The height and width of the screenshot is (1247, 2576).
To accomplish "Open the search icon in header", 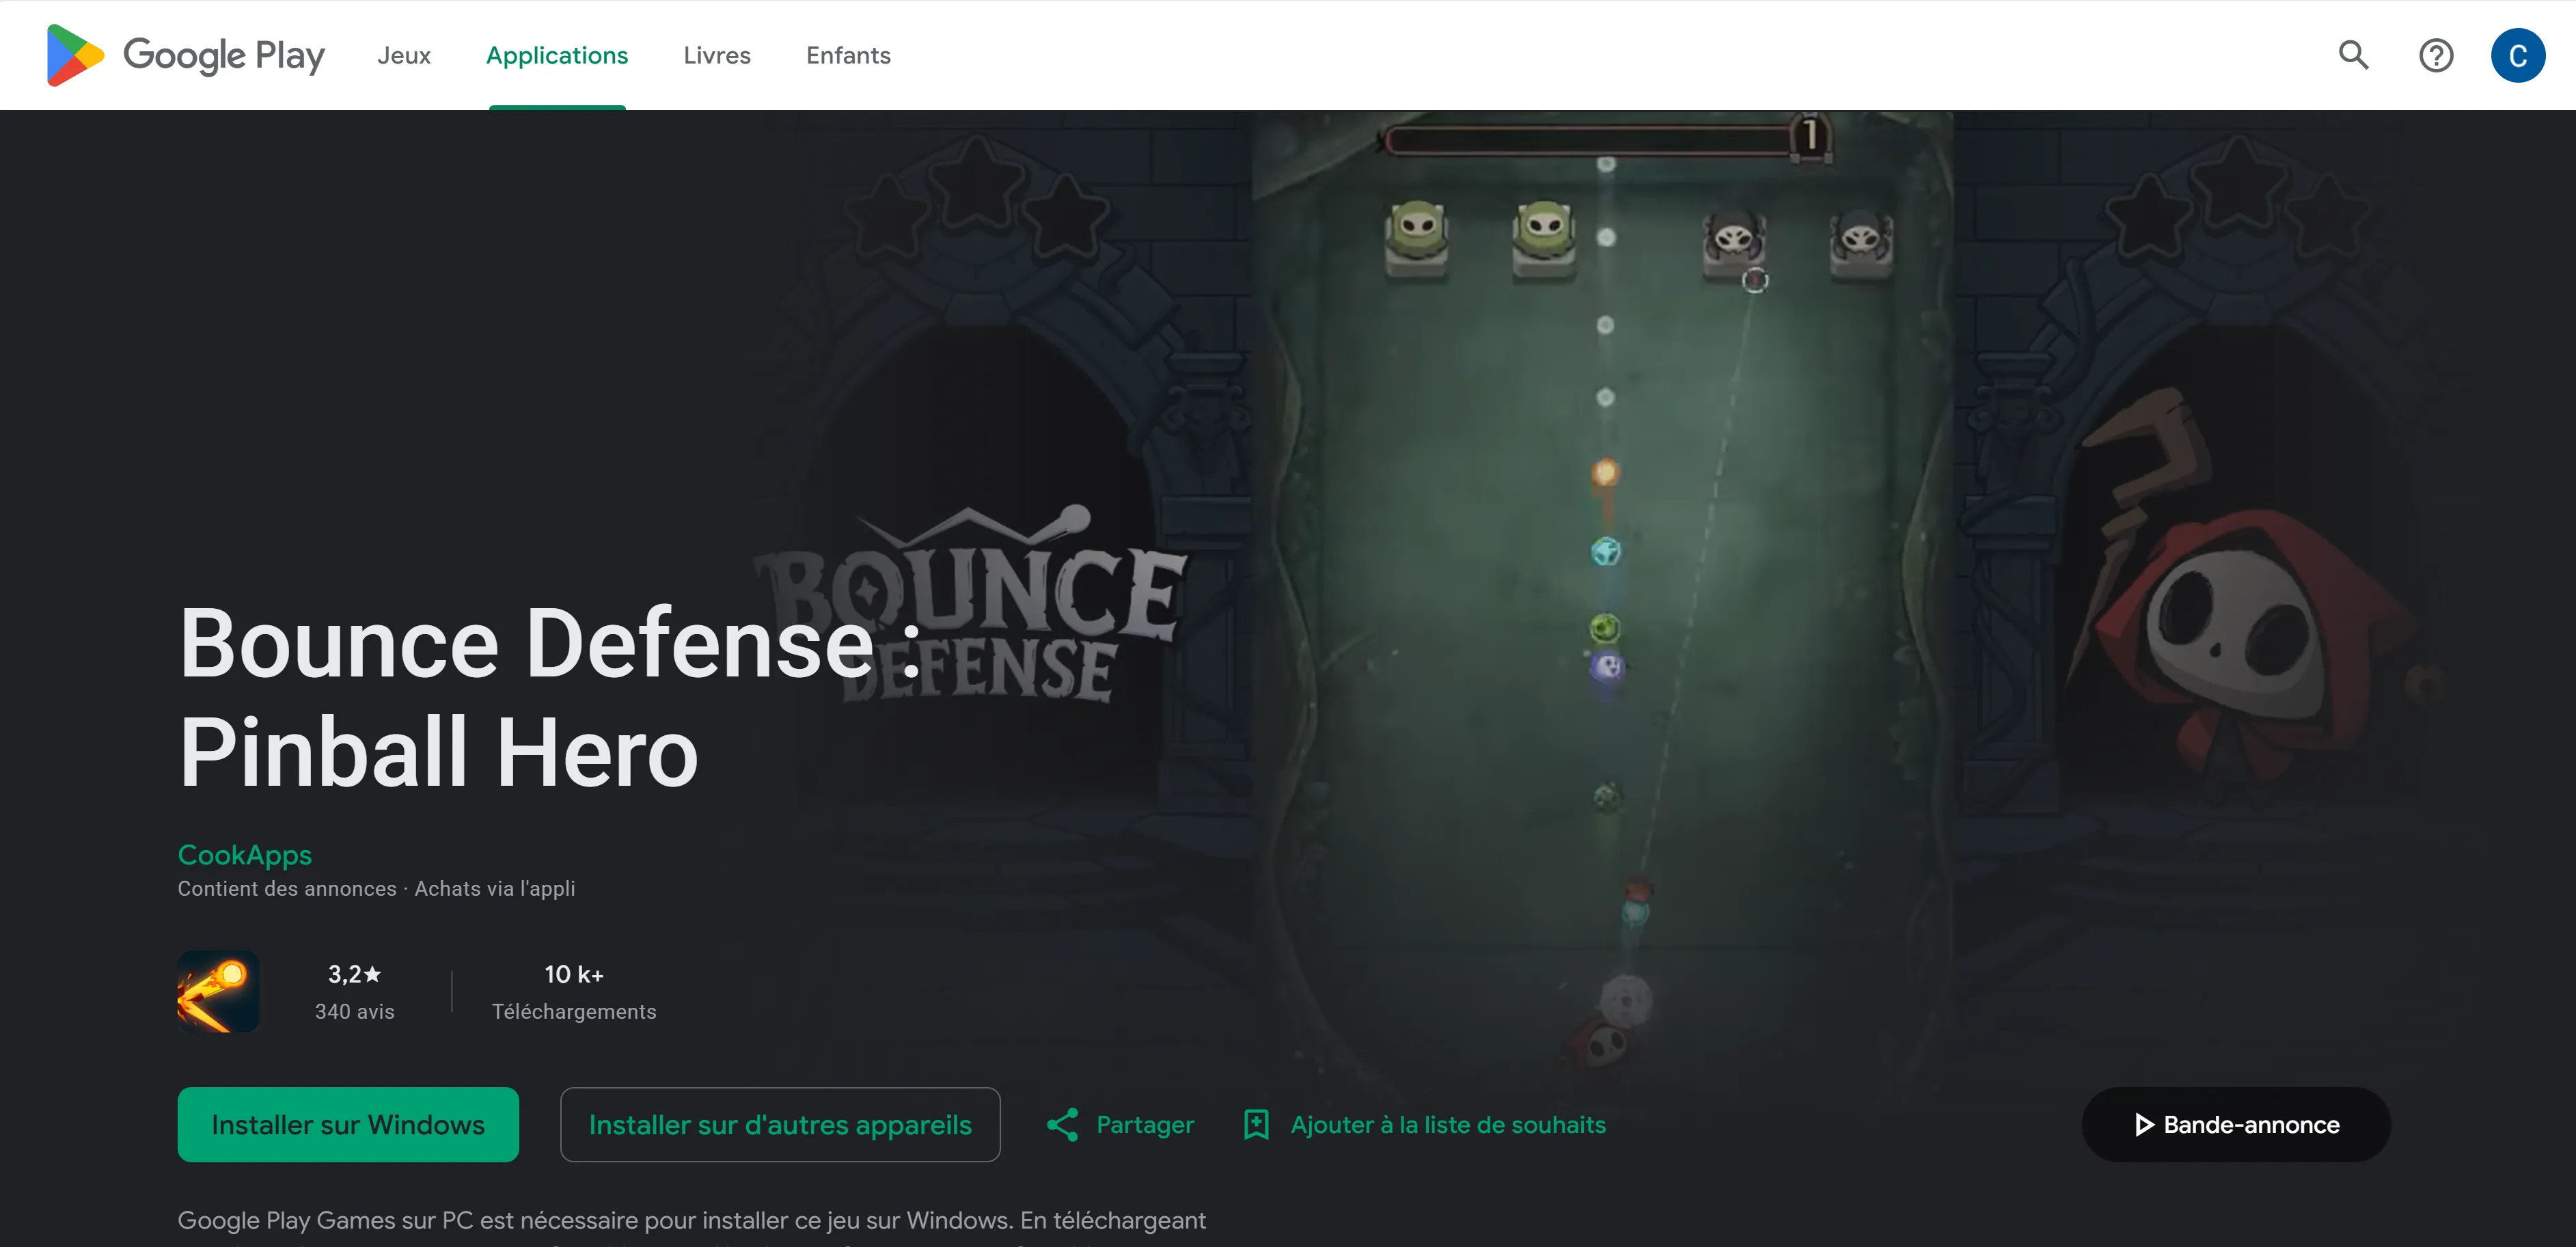I will (x=2354, y=55).
